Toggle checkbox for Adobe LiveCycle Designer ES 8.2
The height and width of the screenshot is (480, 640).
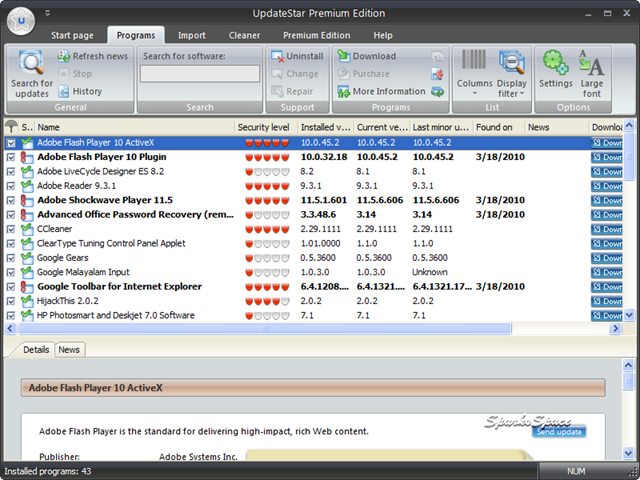click(x=11, y=171)
